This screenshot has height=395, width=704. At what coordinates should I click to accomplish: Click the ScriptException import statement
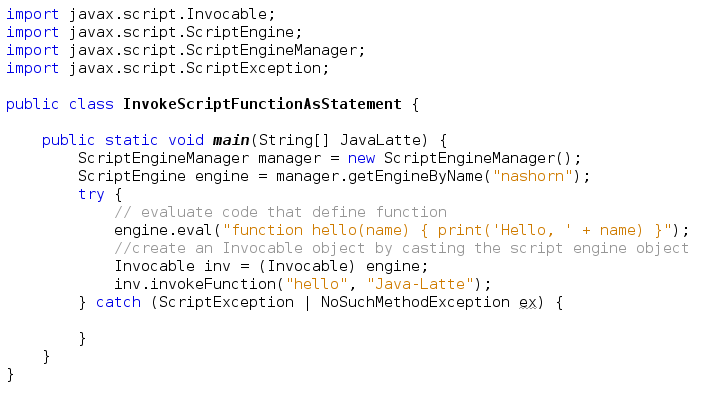pyautogui.click(x=167, y=68)
